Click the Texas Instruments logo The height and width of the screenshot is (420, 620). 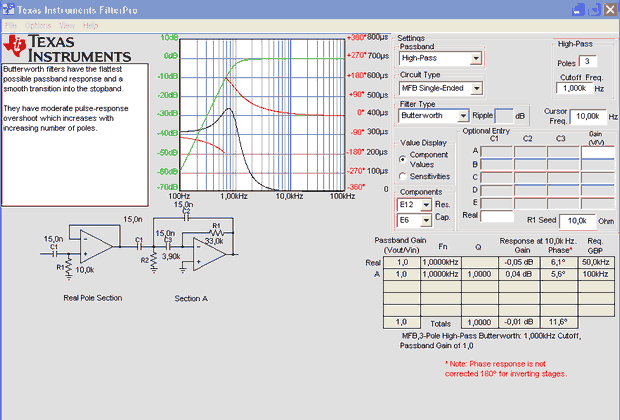click(x=67, y=49)
